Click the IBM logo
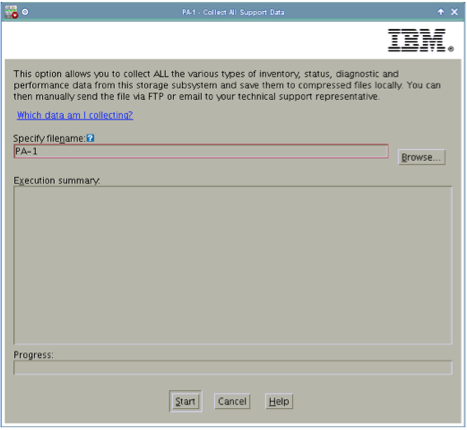The height and width of the screenshot is (430, 467). [x=417, y=40]
